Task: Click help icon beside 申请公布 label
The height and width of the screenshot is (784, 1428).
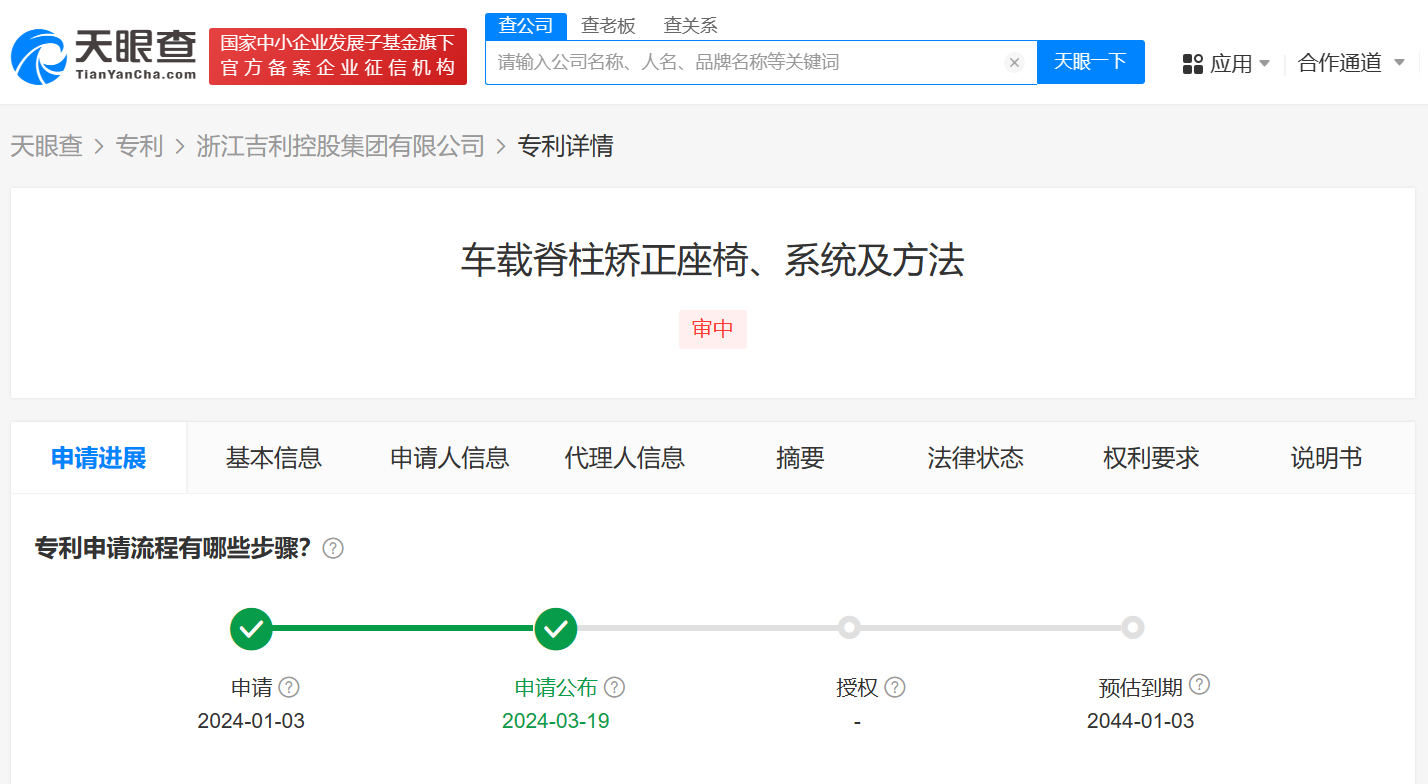Action: 615,687
